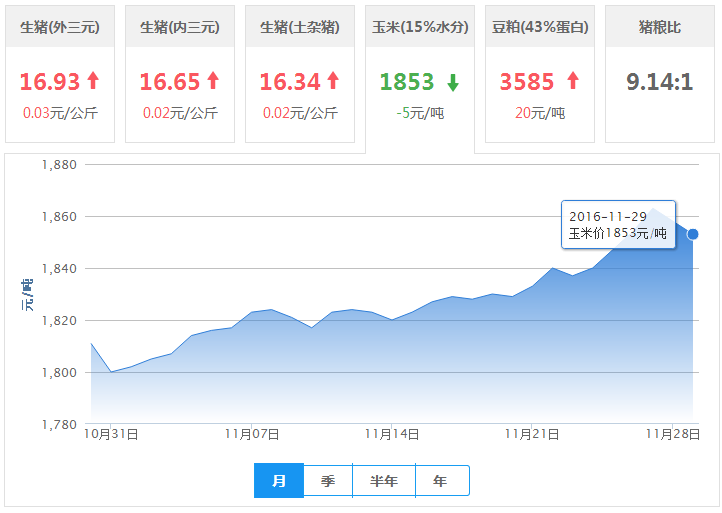This screenshot has height=513, width=722.
Task: Click the 1,800 y-axis label
Action: pyautogui.click(x=59, y=373)
